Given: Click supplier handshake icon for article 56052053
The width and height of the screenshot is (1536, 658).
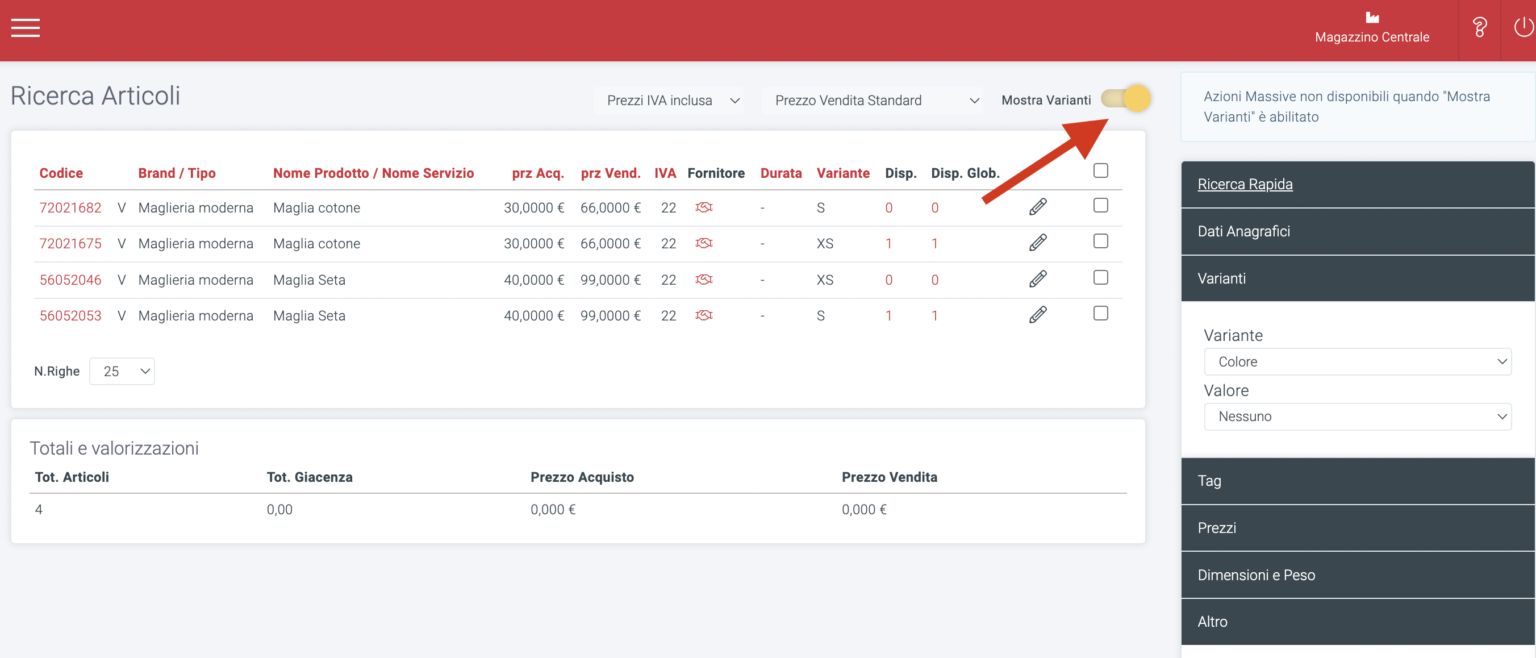Looking at the screenshot, I should tap(704, 315).
